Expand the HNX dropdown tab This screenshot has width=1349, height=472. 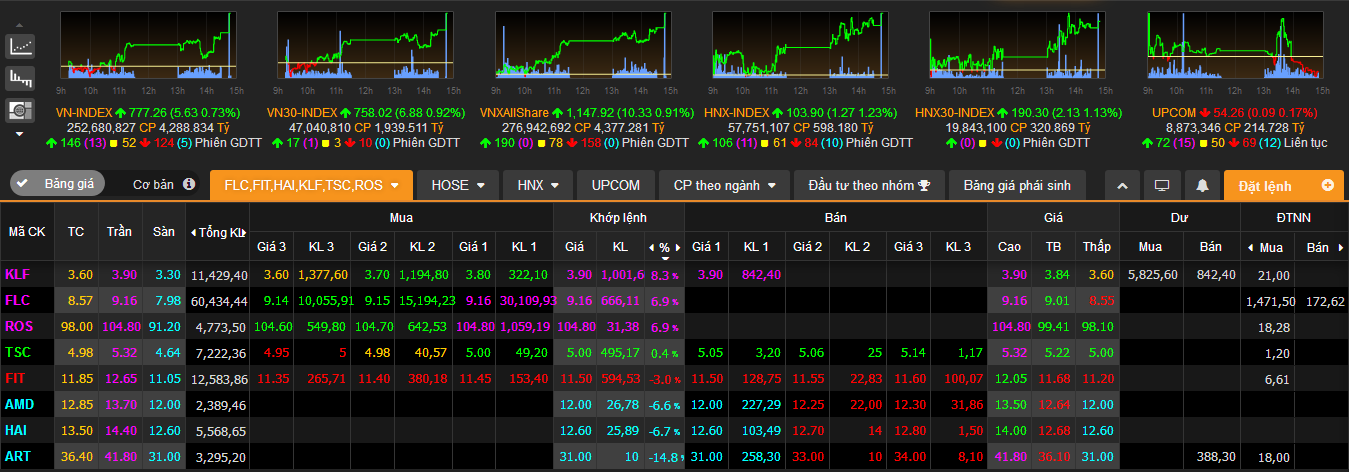[x=538, y=185]
